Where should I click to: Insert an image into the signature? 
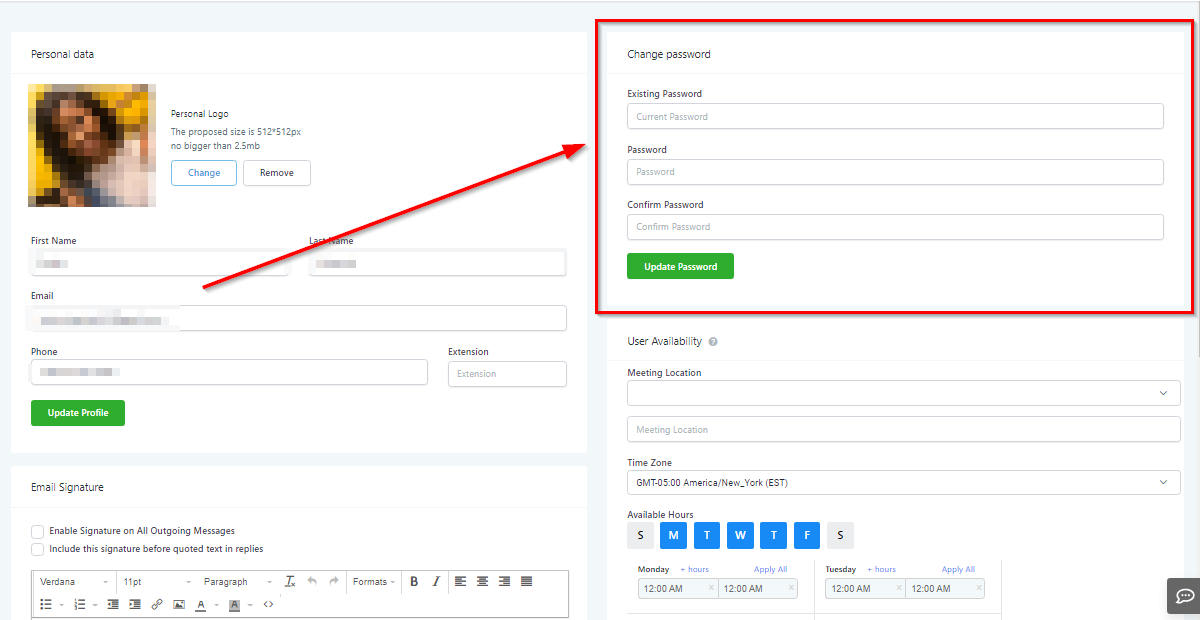[179, 604]
